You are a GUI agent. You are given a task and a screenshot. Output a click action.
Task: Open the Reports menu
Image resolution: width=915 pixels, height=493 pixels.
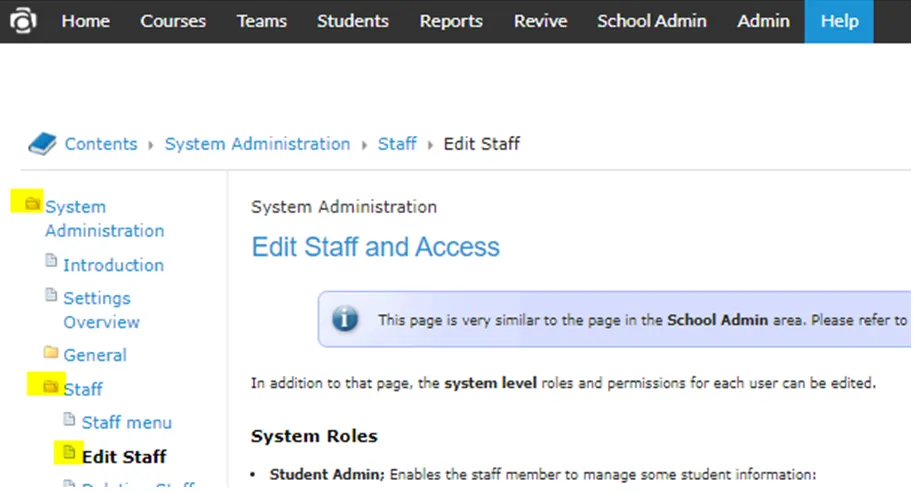[x=451, y=21]
